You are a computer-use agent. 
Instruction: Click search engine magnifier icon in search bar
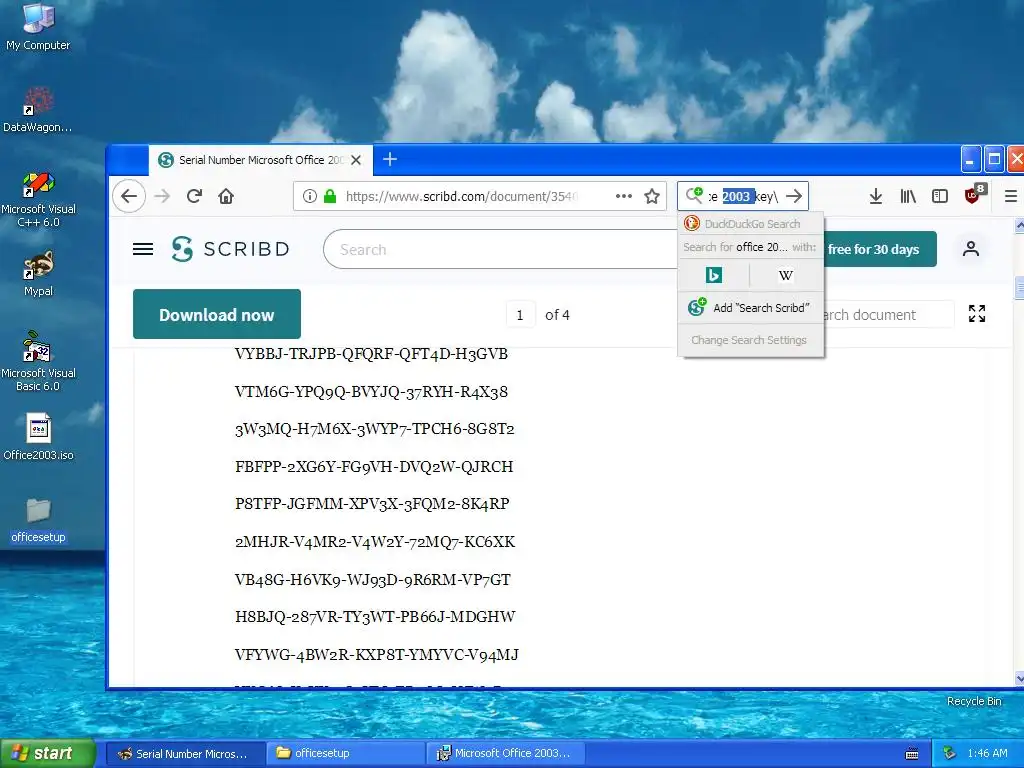[x=694, y=195]
